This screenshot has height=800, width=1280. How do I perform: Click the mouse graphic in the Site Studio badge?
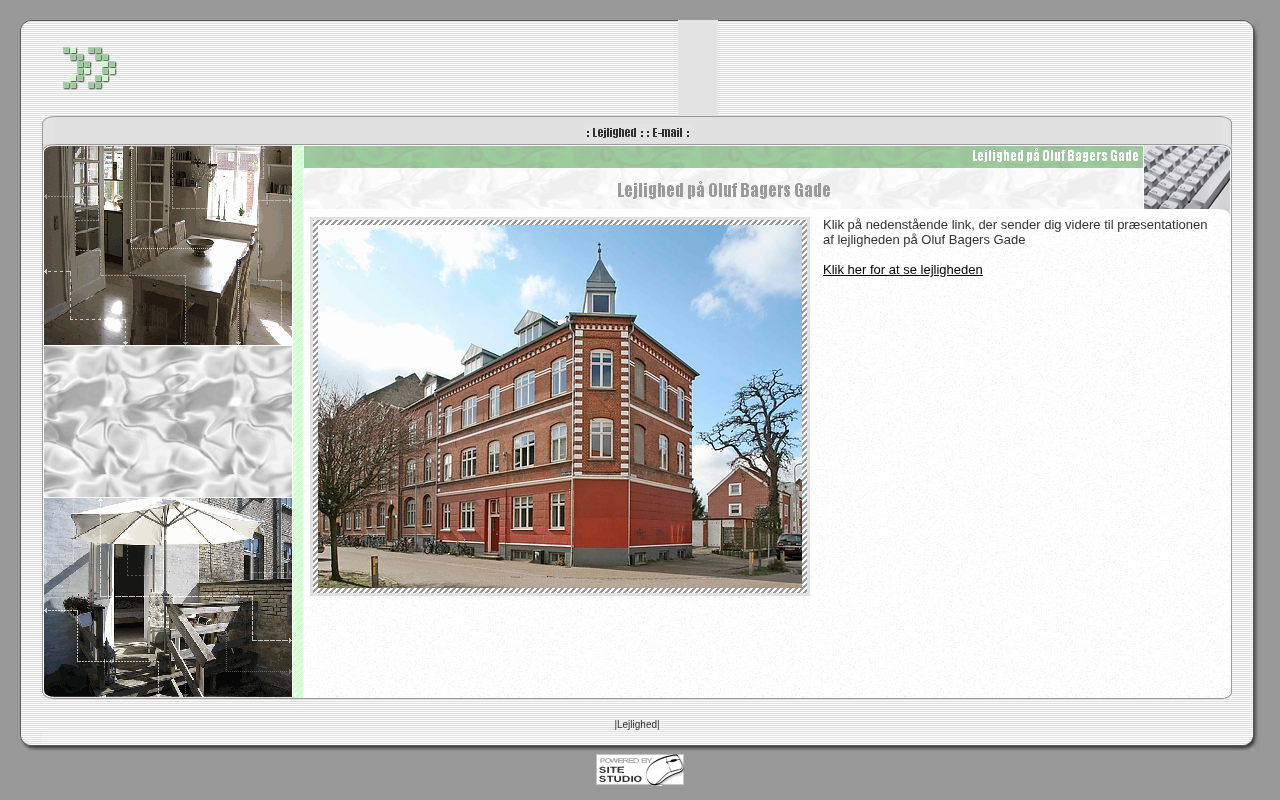click(666, 770)
